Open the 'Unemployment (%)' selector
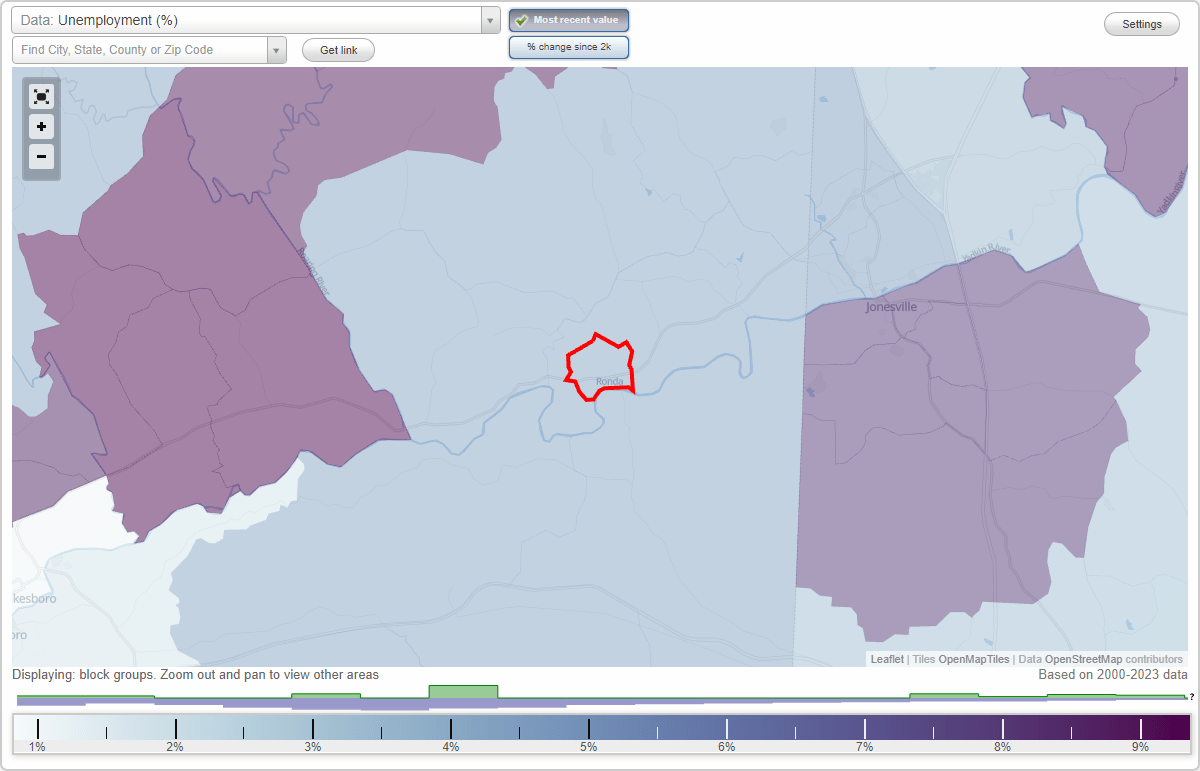This screenshot has height=771, width=1200. point(250,19)
